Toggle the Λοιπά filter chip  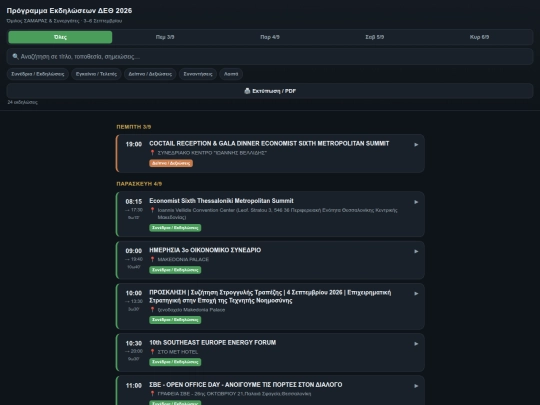pos(231,74)
